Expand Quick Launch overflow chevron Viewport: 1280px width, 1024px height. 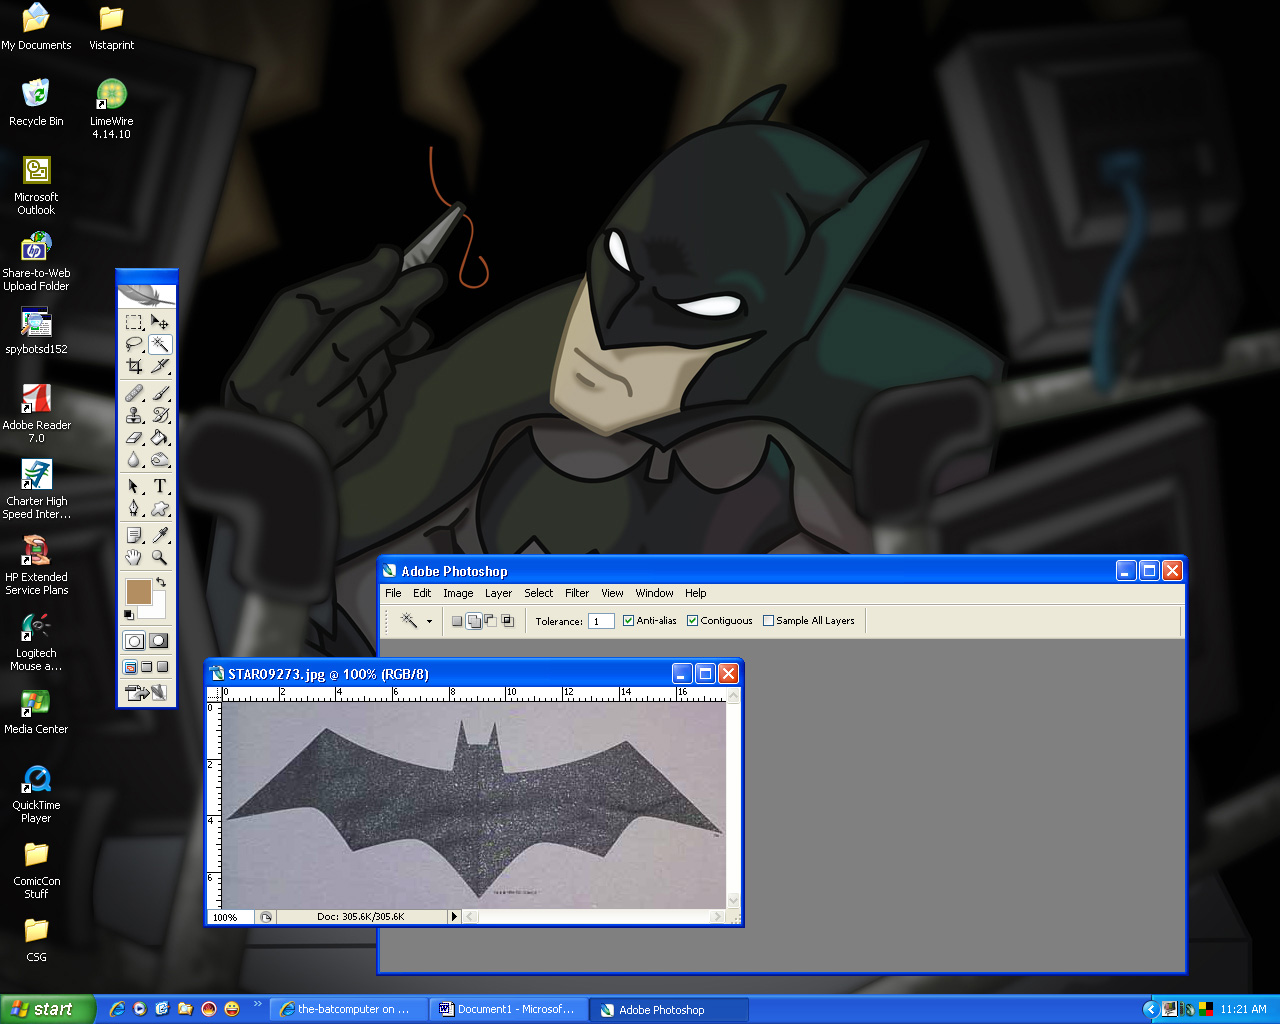coord(258,1004)
